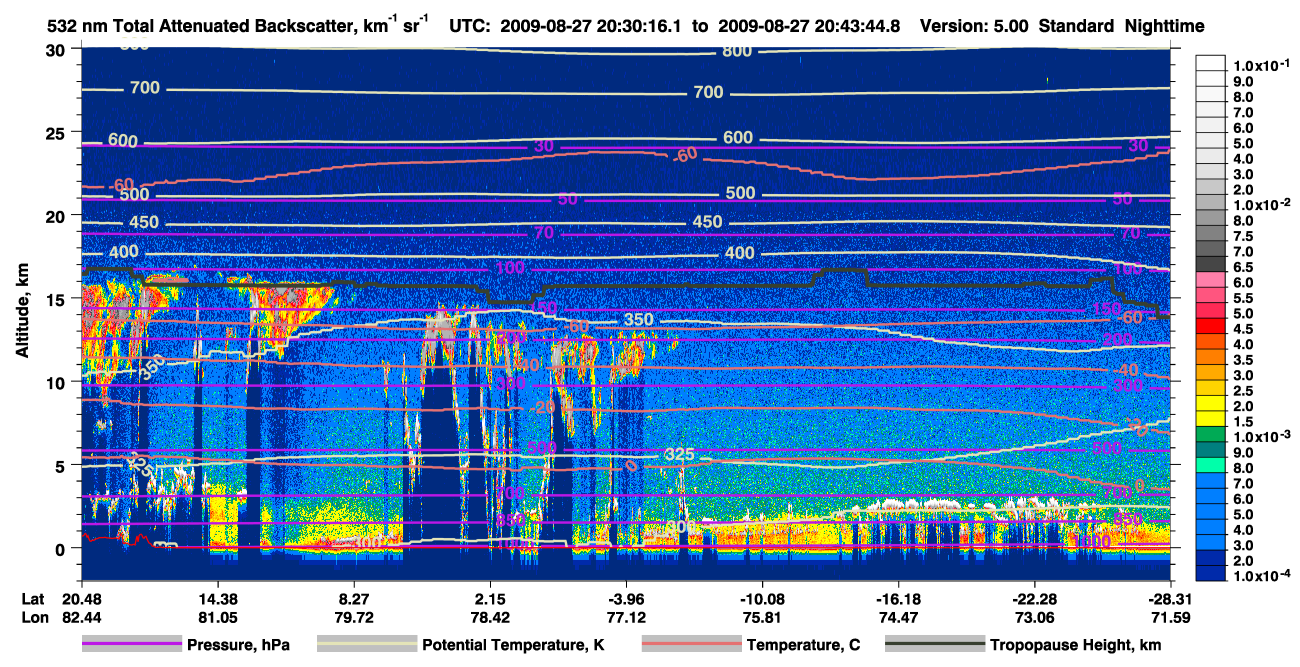Screen dimensions: 1300x667
Task: Click longitude value 78.42
Action: coord(490,618)
